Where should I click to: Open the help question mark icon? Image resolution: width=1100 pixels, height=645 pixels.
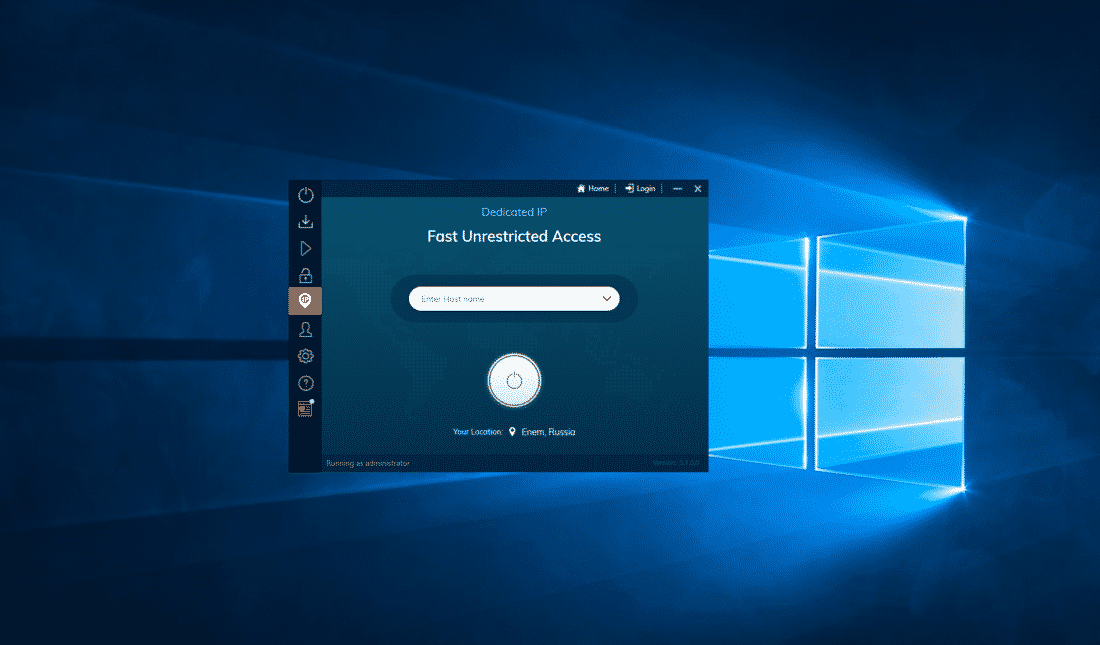[305, 383]
